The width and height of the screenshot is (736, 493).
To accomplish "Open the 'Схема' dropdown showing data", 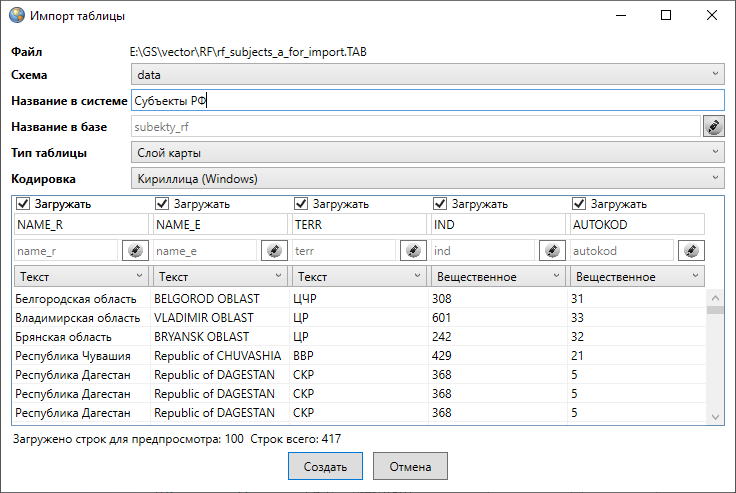I will click(427, 75).
